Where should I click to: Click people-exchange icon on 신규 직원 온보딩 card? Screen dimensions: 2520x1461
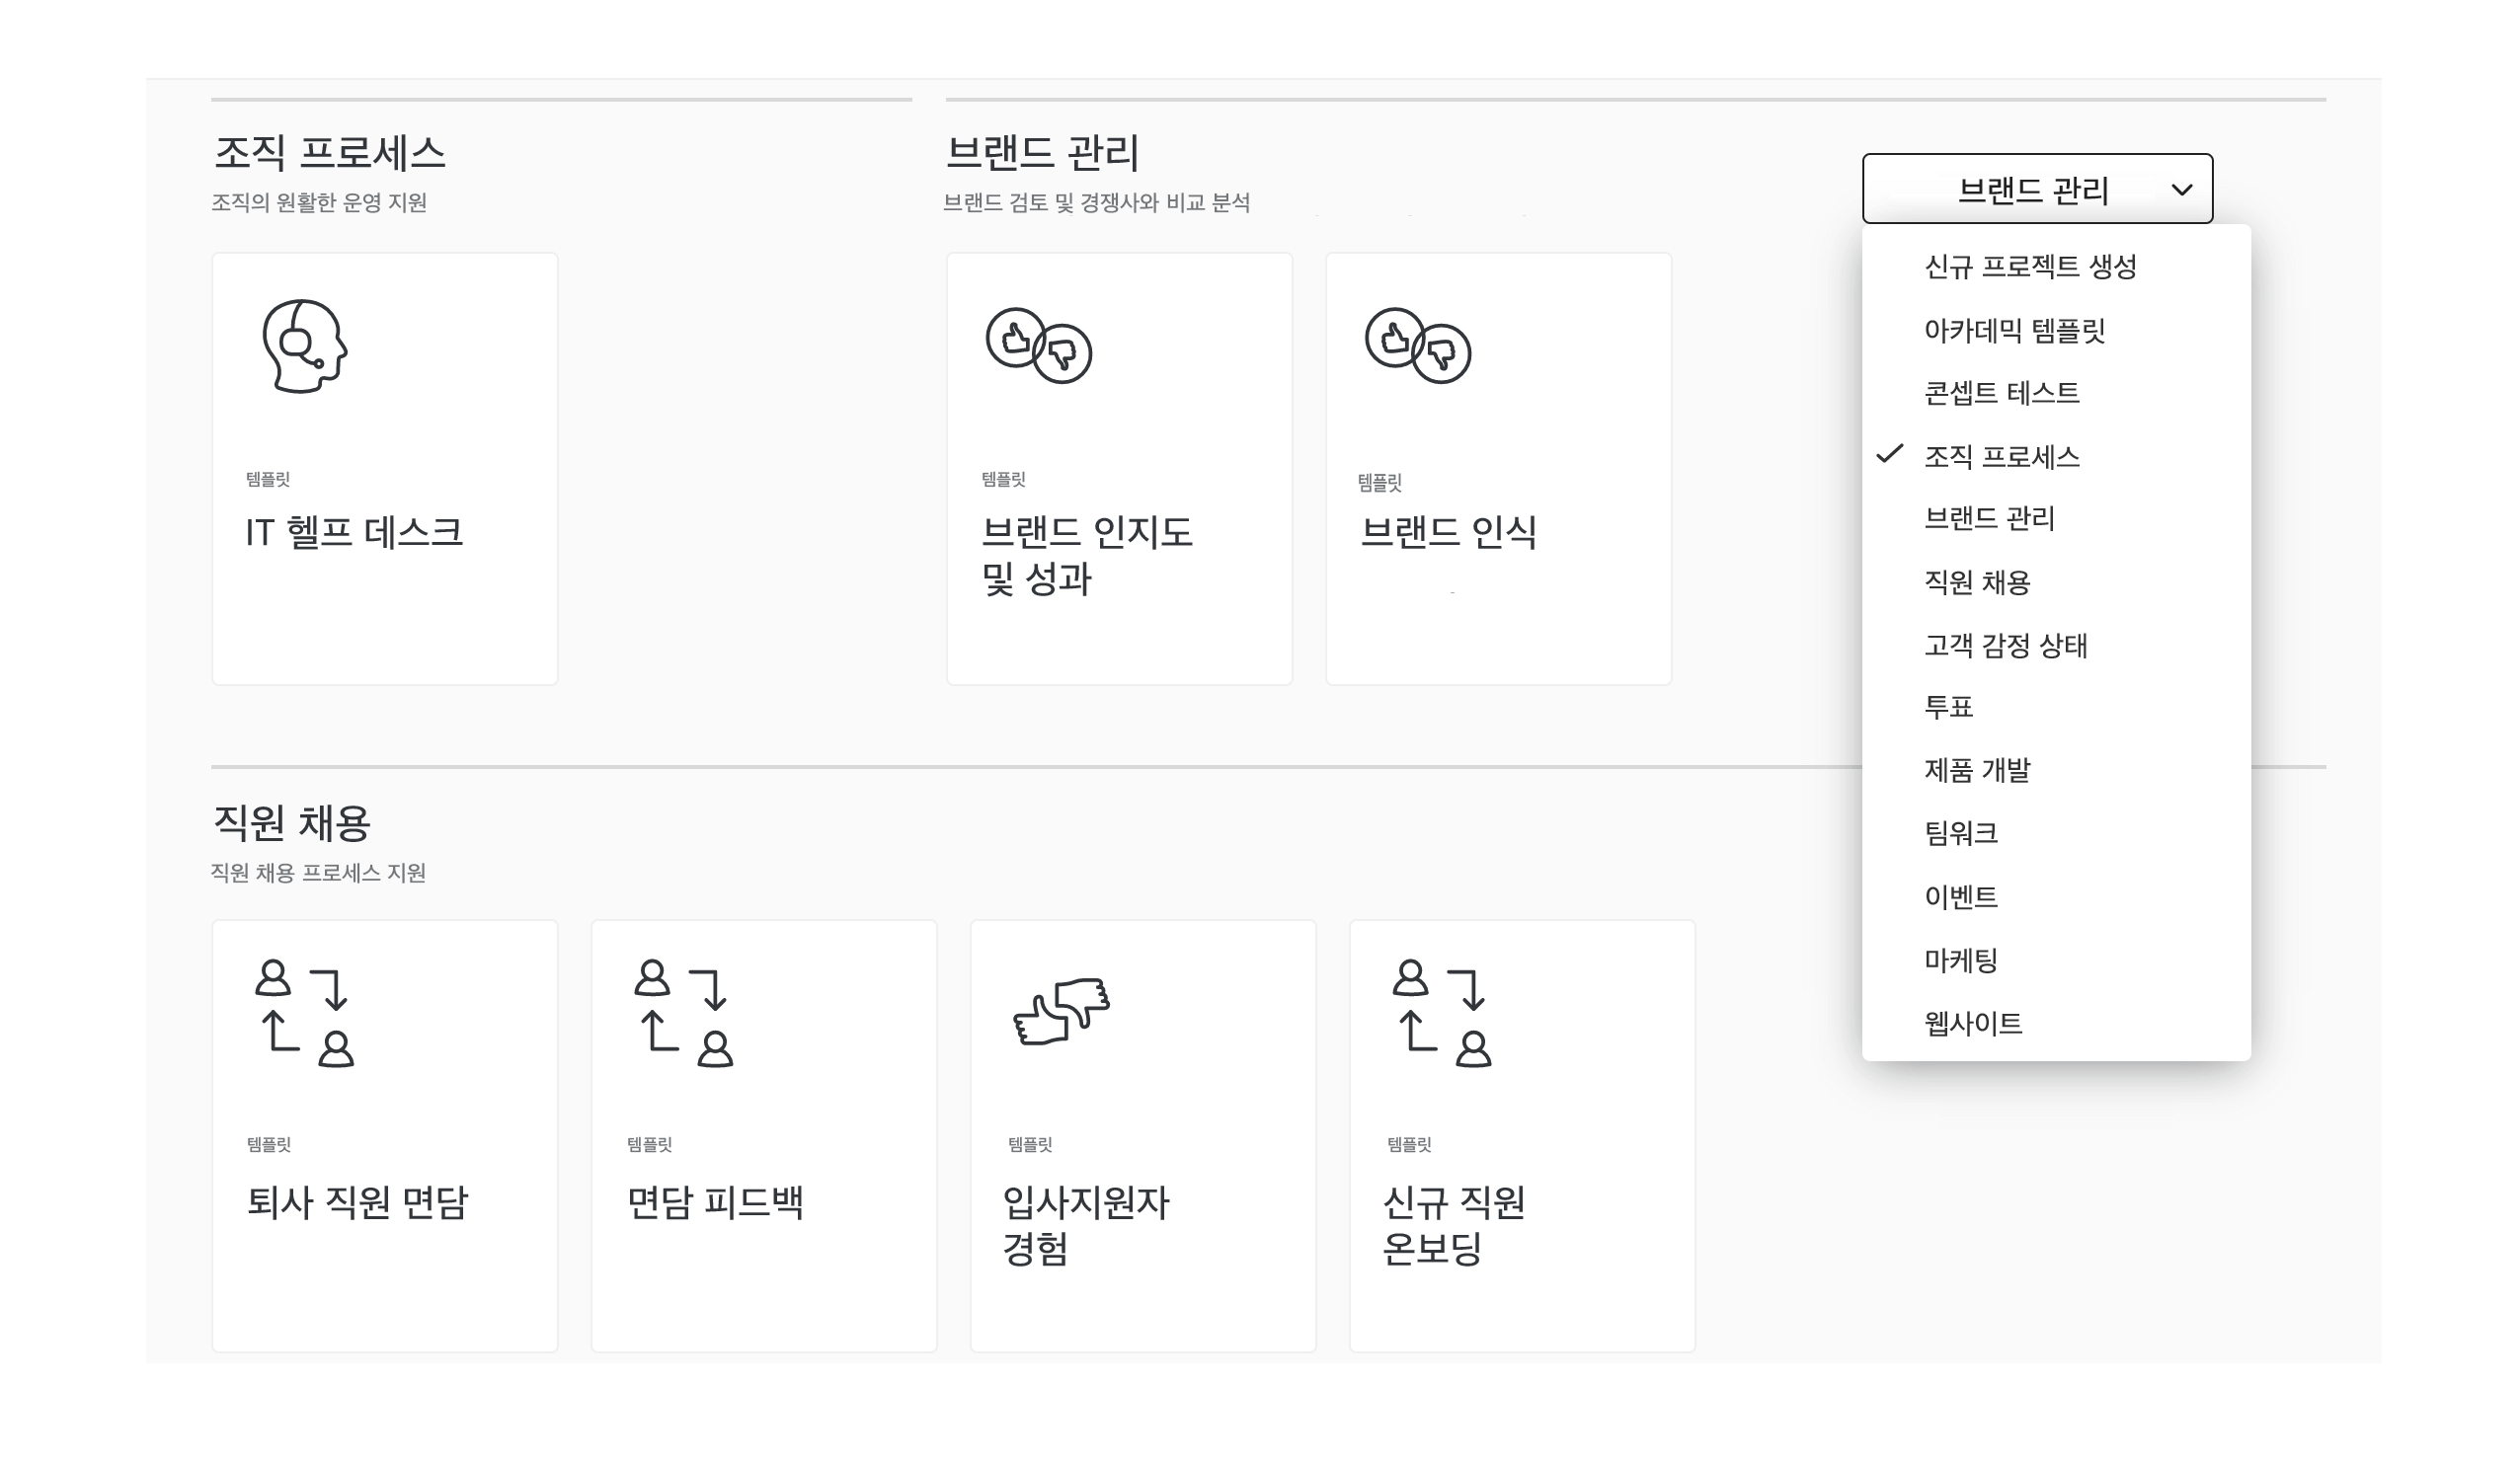[x=1441, y=1014]
